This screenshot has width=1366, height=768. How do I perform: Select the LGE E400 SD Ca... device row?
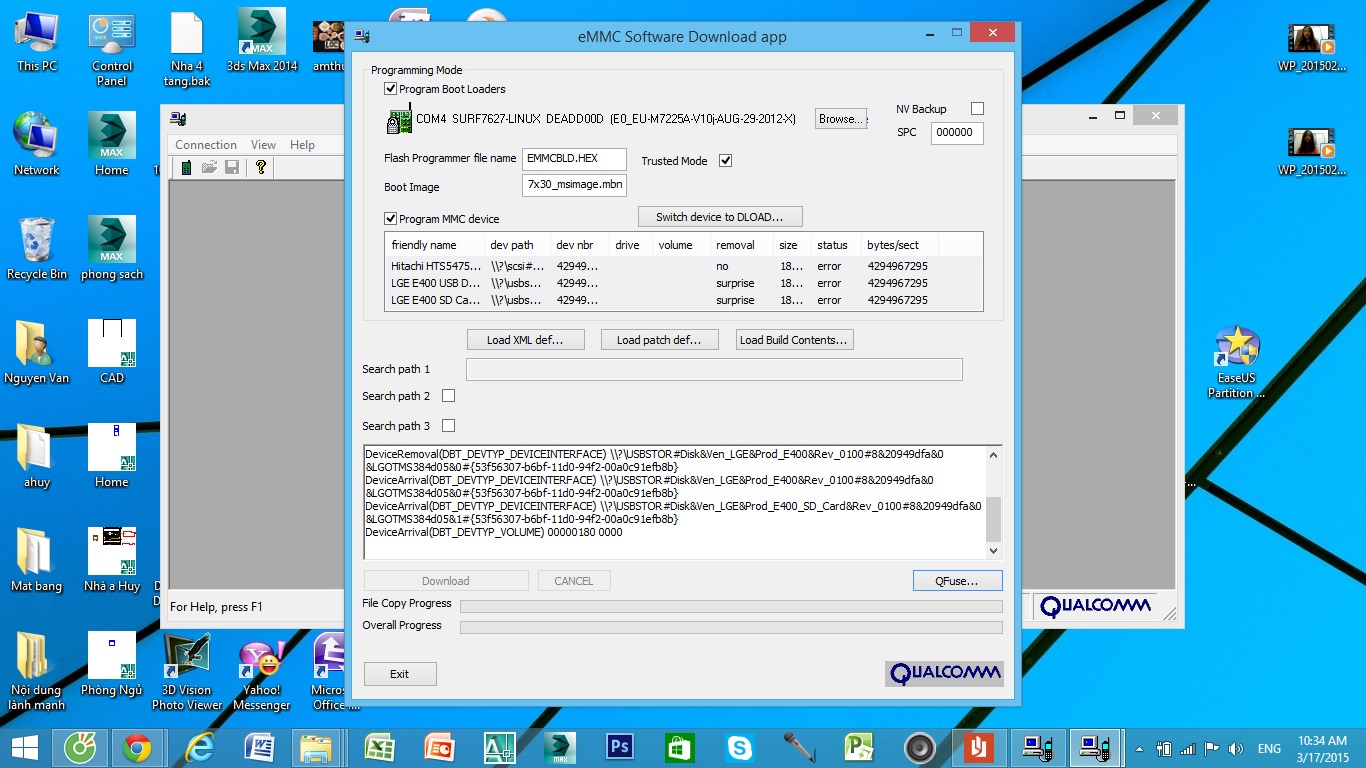pos(683,300)
